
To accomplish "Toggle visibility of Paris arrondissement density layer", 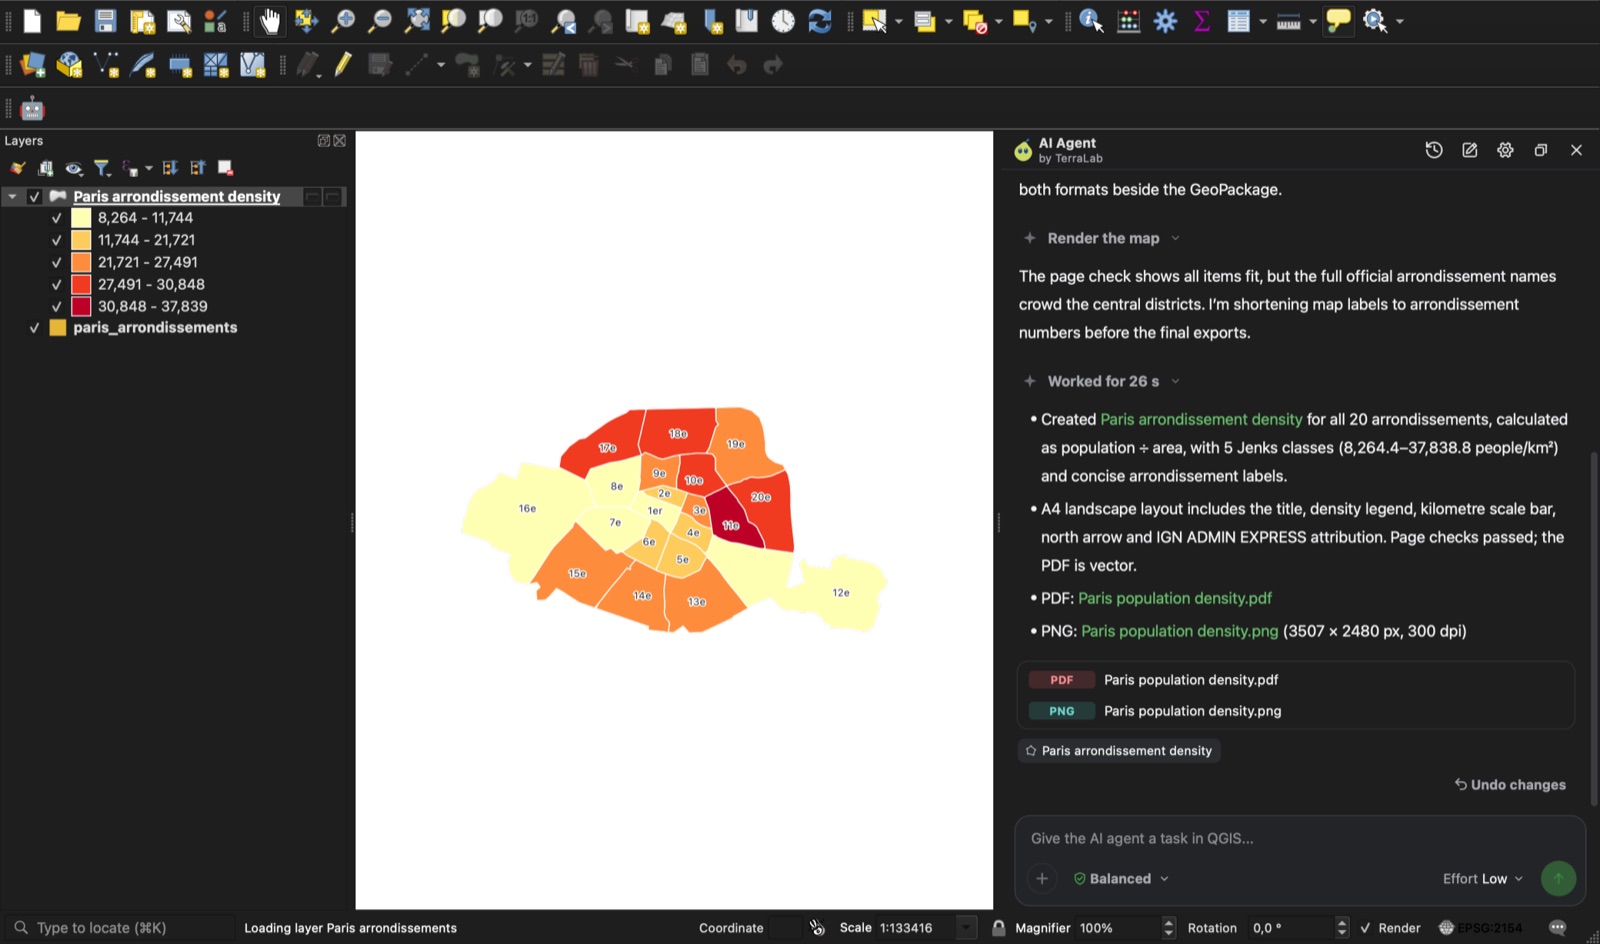I will pos(34,197).
